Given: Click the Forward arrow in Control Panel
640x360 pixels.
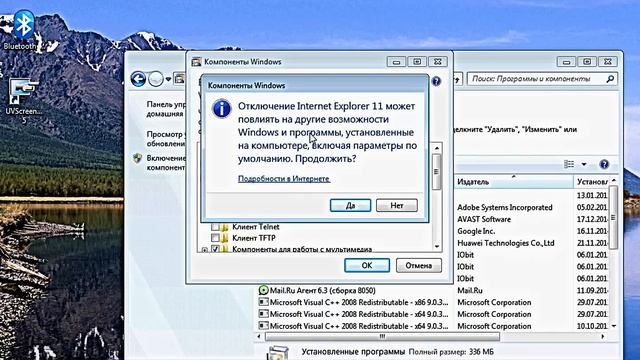Looking at the screenshot, I should (156, 79).
